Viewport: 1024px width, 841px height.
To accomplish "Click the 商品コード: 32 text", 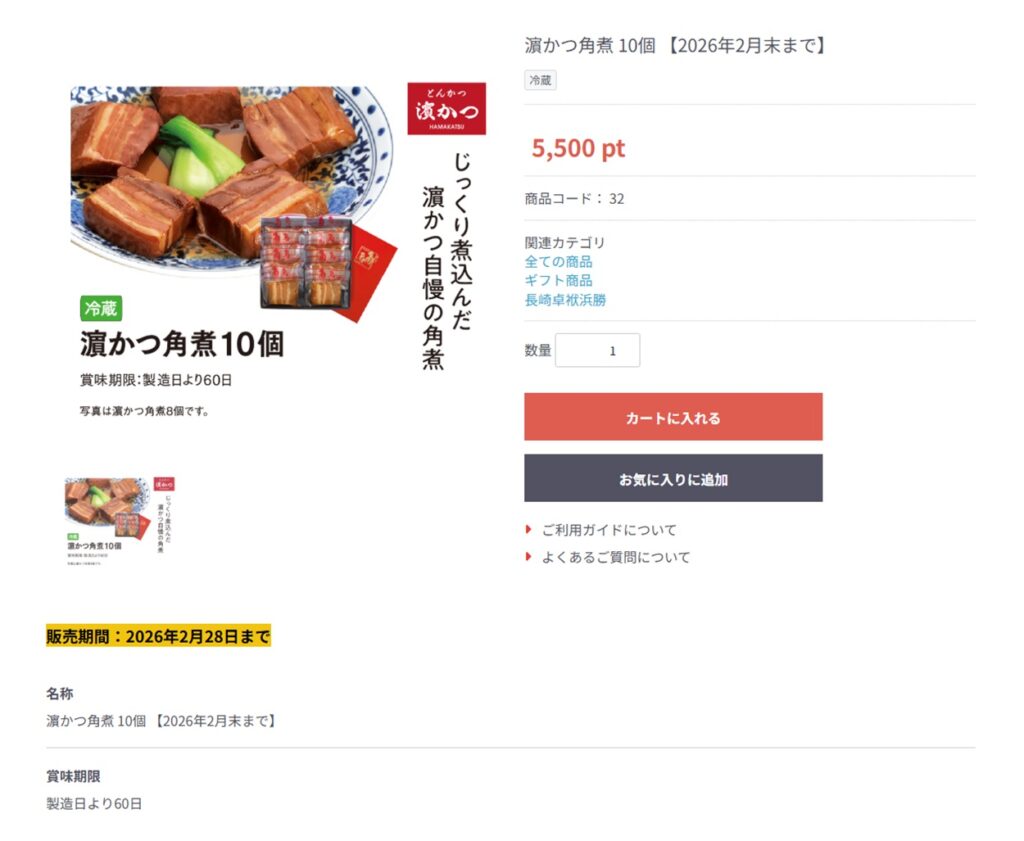I will pyautogui.click(x=574, y=198).
